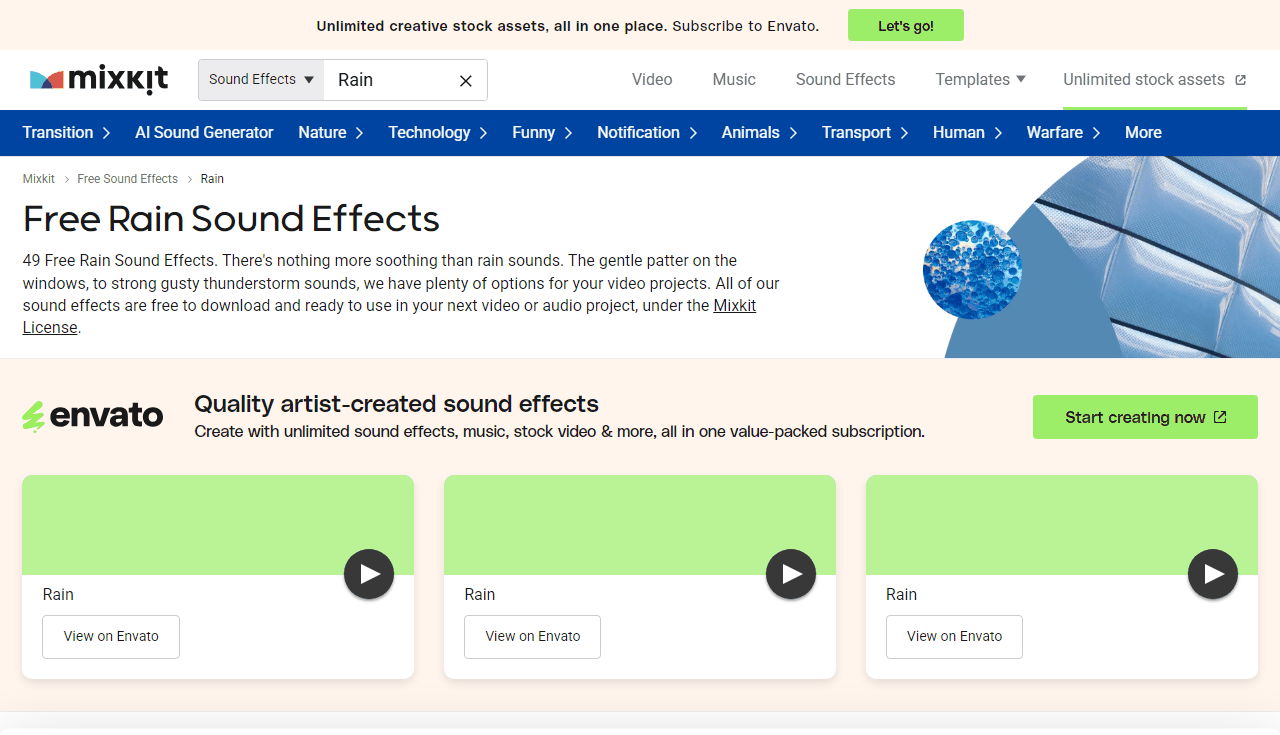
Task: Click the second card's green waveform area
Action: coord(640,525)
